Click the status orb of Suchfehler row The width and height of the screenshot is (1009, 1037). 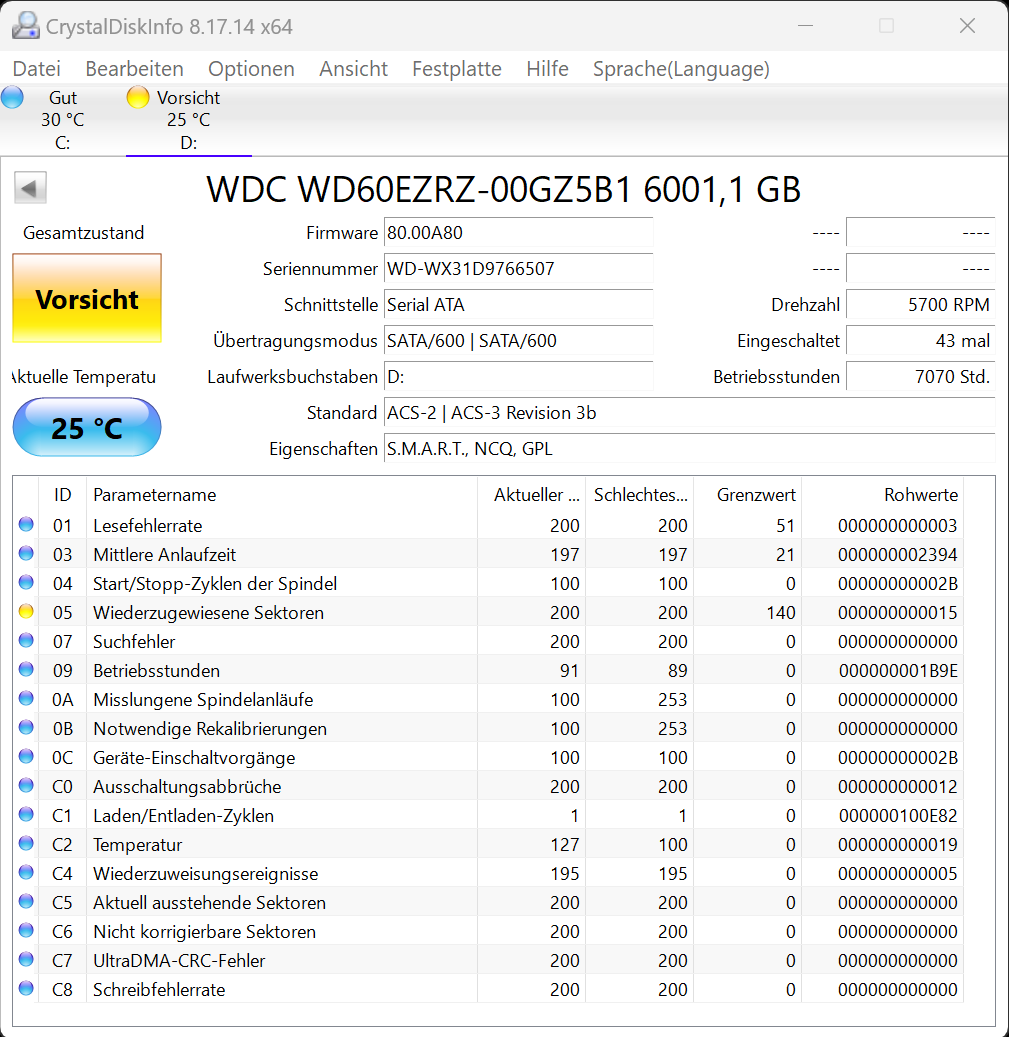[26, 640]
